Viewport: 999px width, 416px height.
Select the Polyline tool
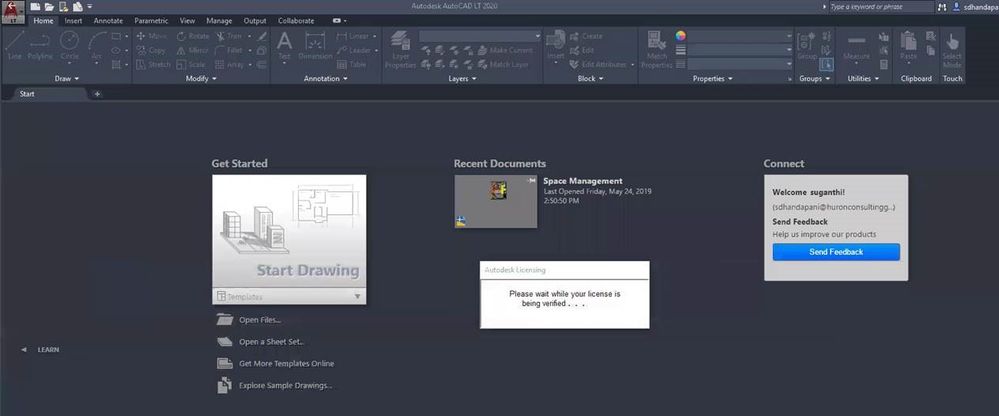pos(40,45)
